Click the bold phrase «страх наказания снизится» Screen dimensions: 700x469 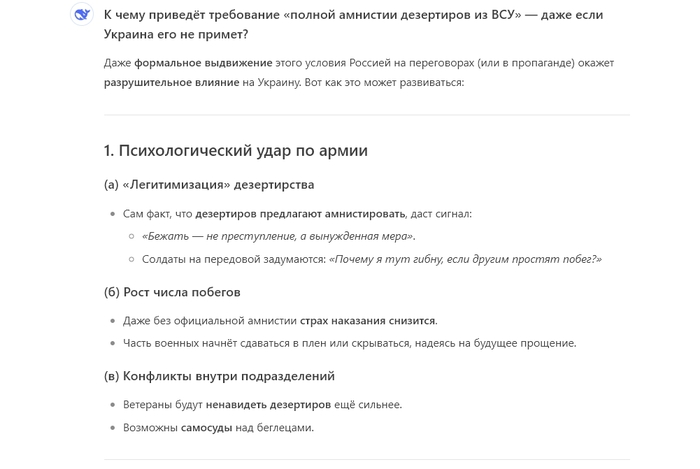368,321
